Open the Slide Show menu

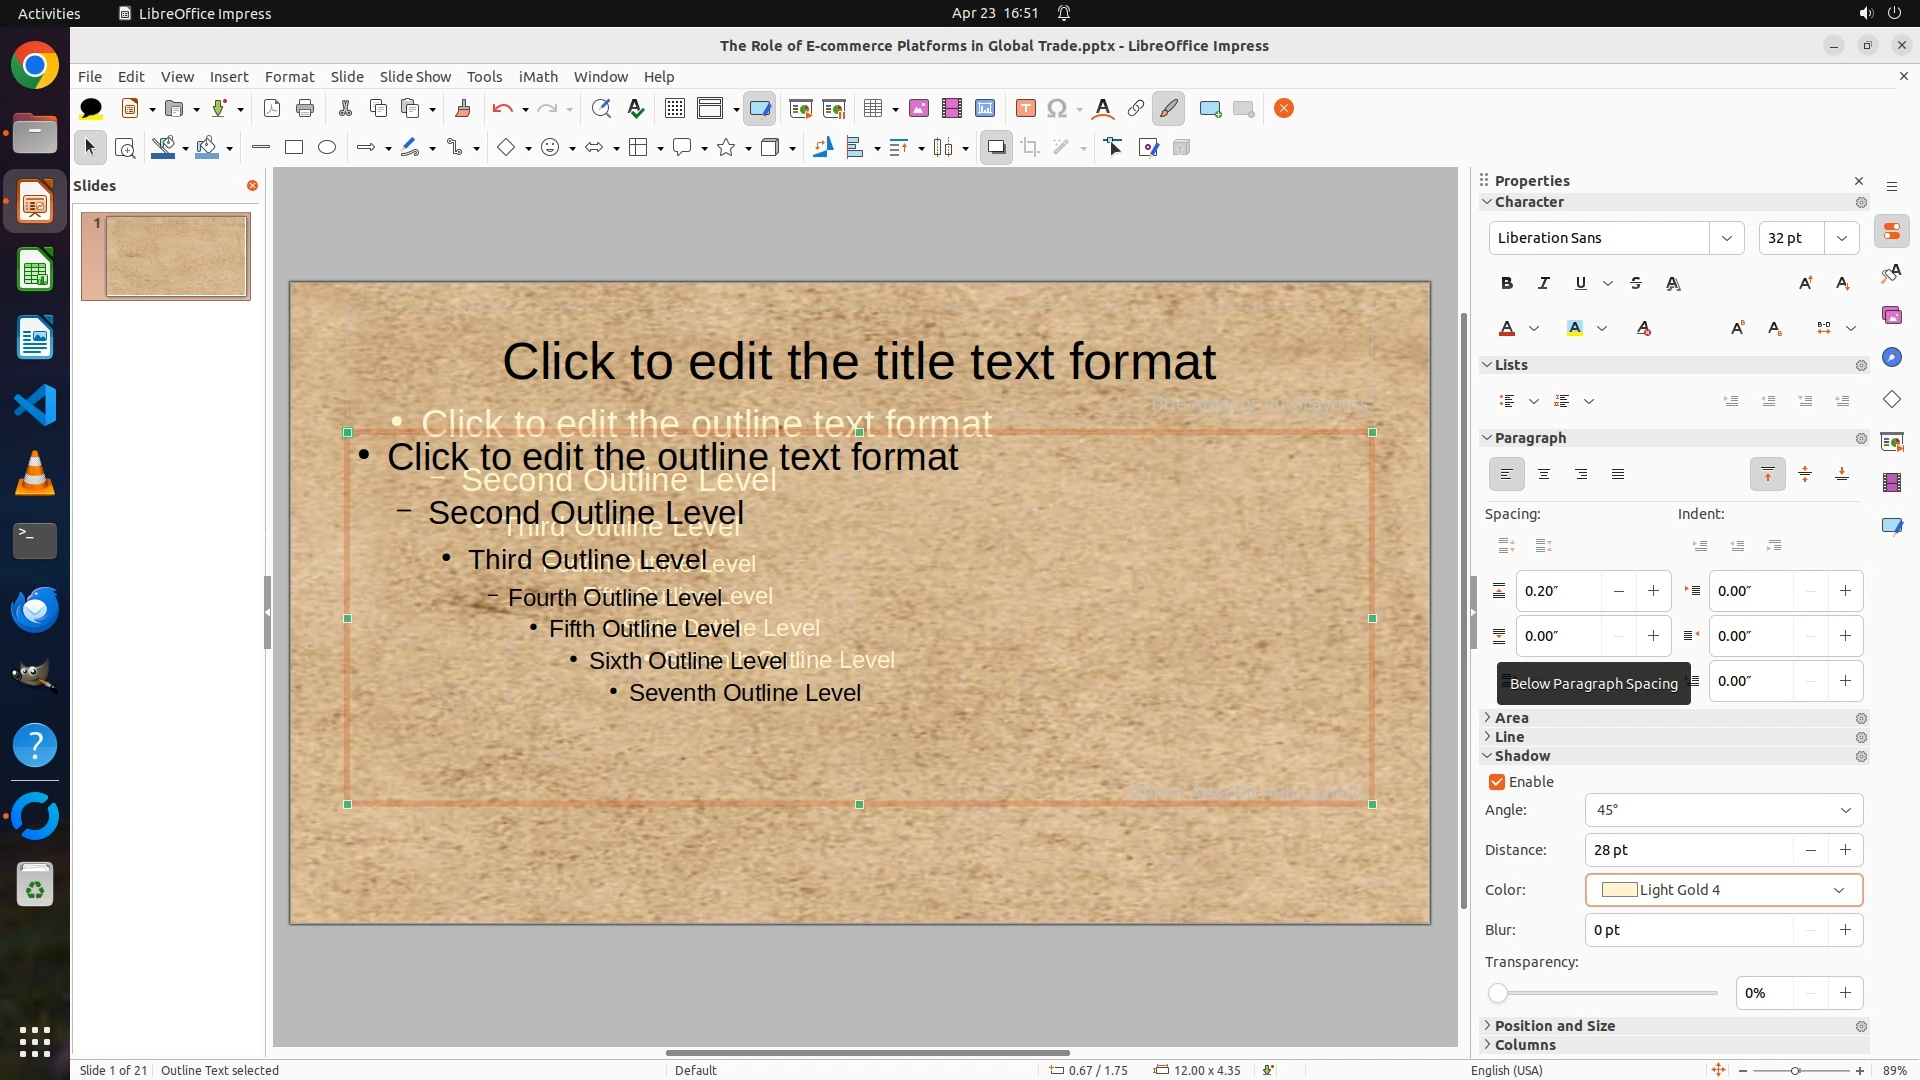(x=415, y=77)
